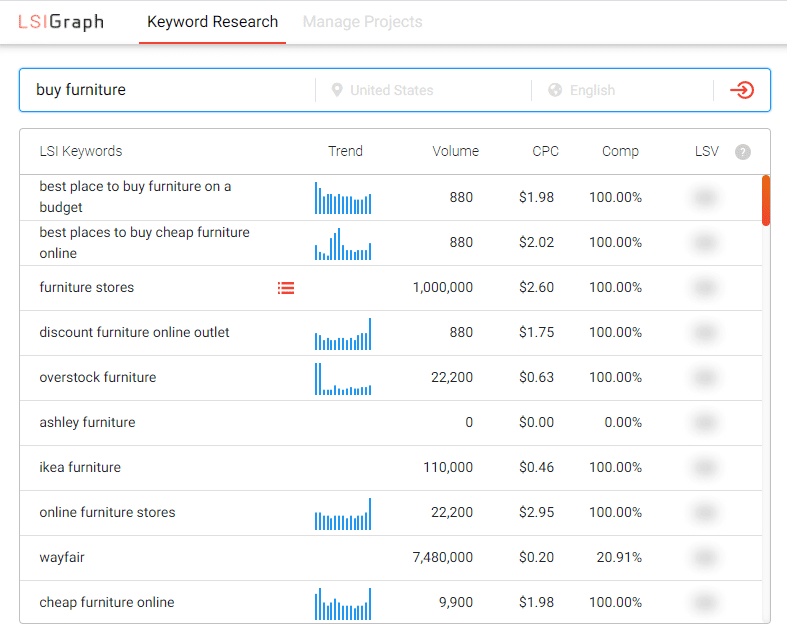Sort by the Volume column header
Image resolution: width=787 pixels, height=629 pixels.
tap(455, 151)
